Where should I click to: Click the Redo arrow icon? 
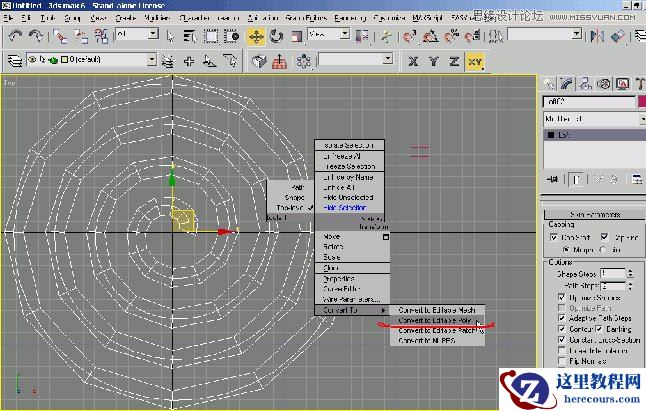pos(36,35)
